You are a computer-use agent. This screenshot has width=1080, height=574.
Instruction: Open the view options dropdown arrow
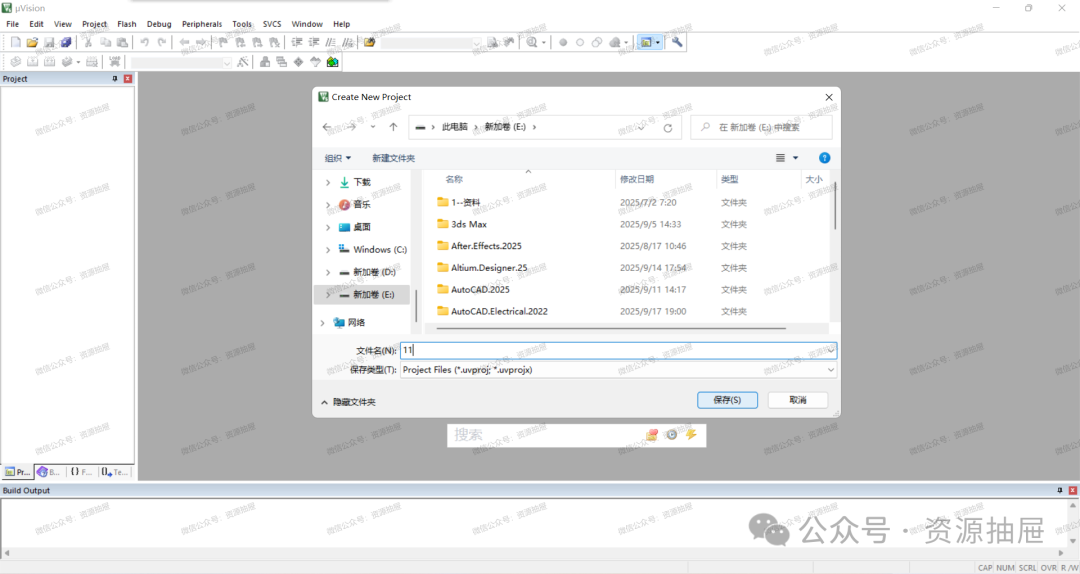796,158
